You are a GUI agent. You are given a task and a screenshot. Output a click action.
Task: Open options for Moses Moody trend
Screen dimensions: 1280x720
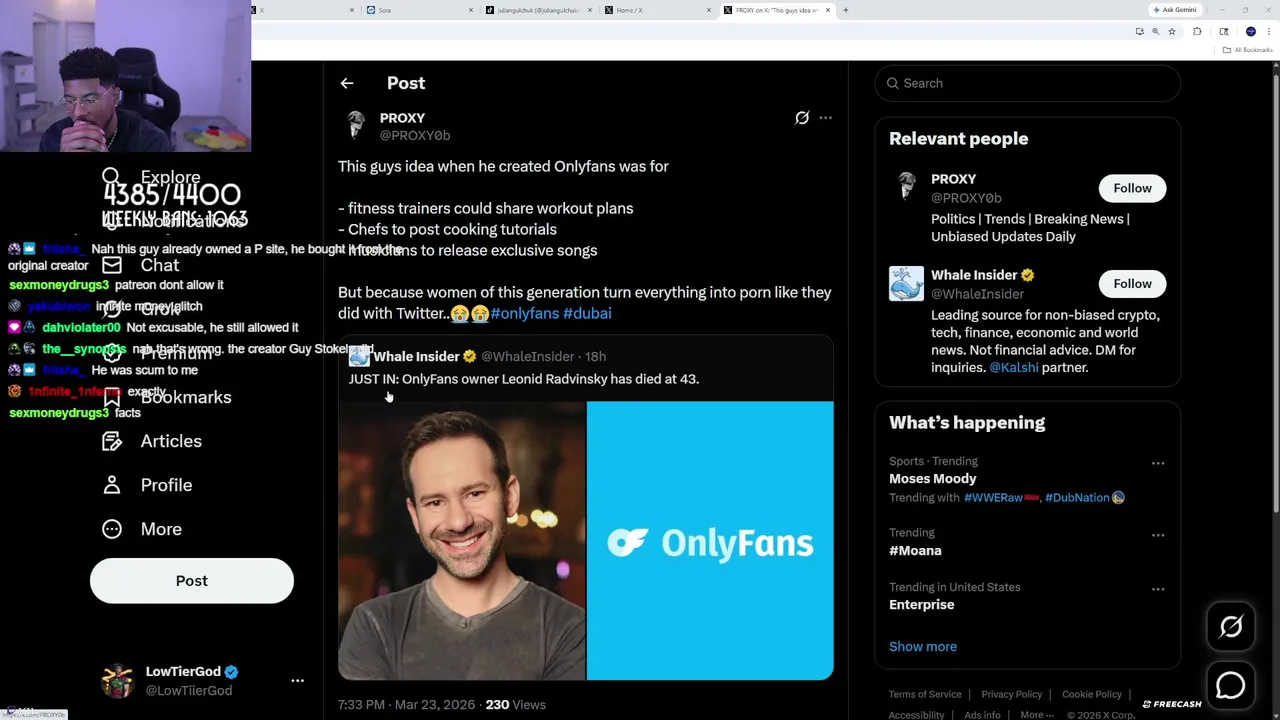1158,463
